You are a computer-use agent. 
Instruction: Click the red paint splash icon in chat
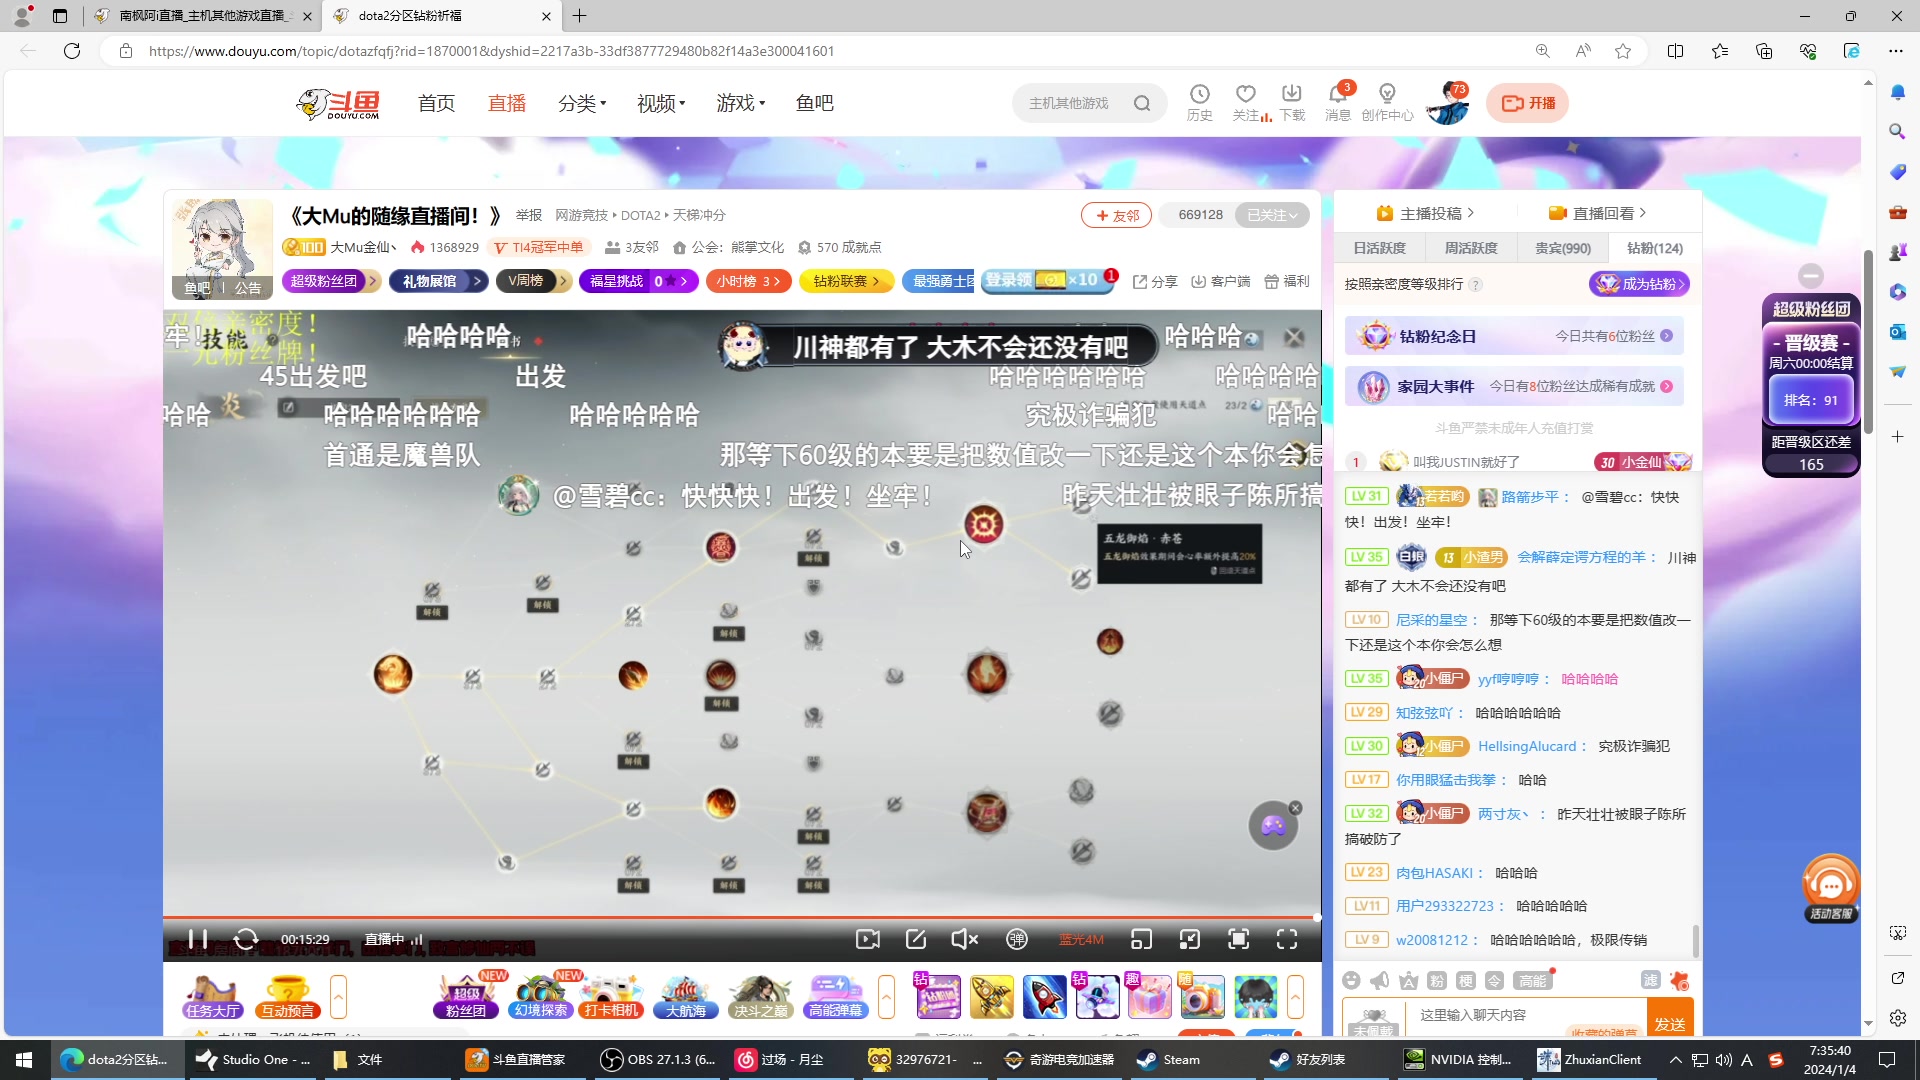tap(1680, 981)
